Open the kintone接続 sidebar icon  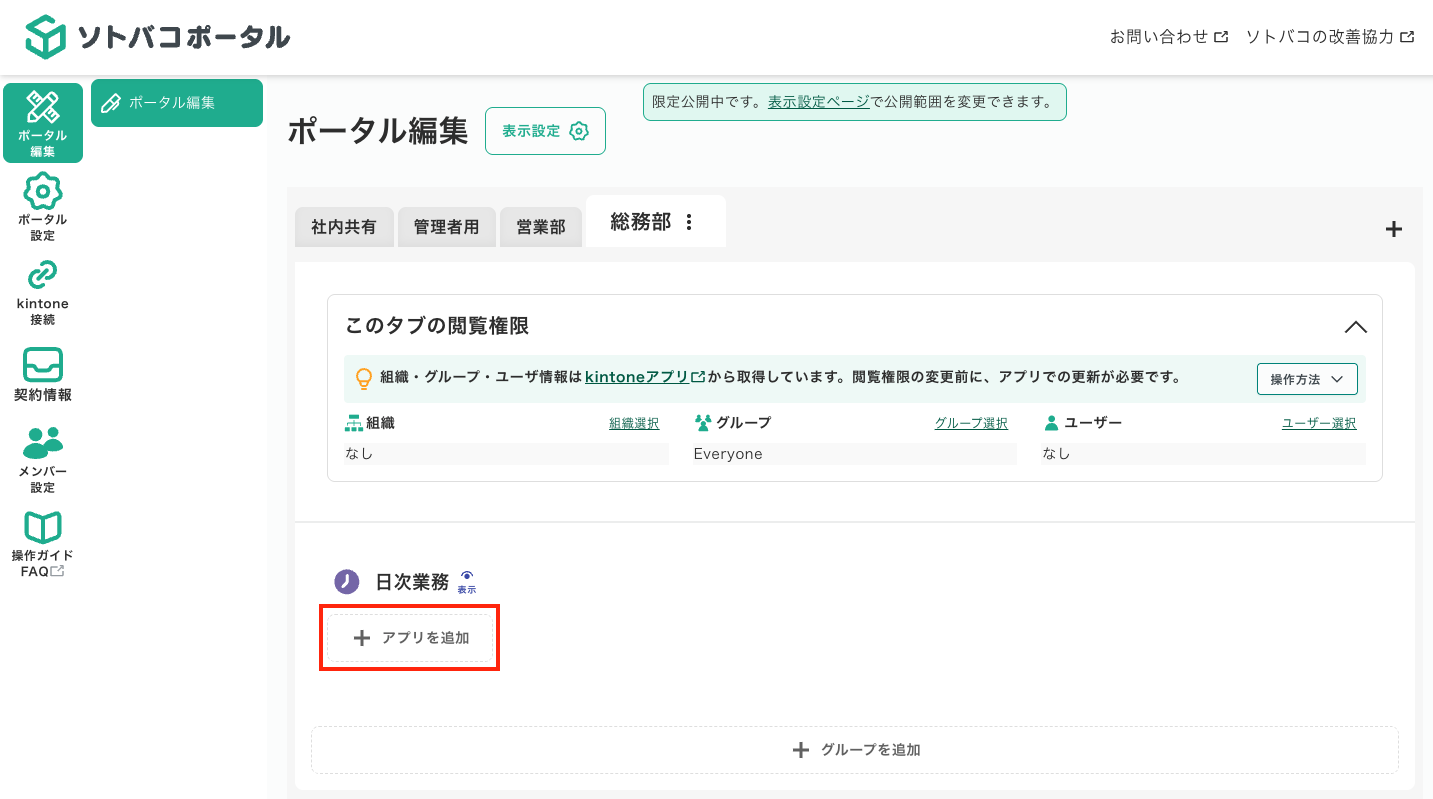[42, 291]
